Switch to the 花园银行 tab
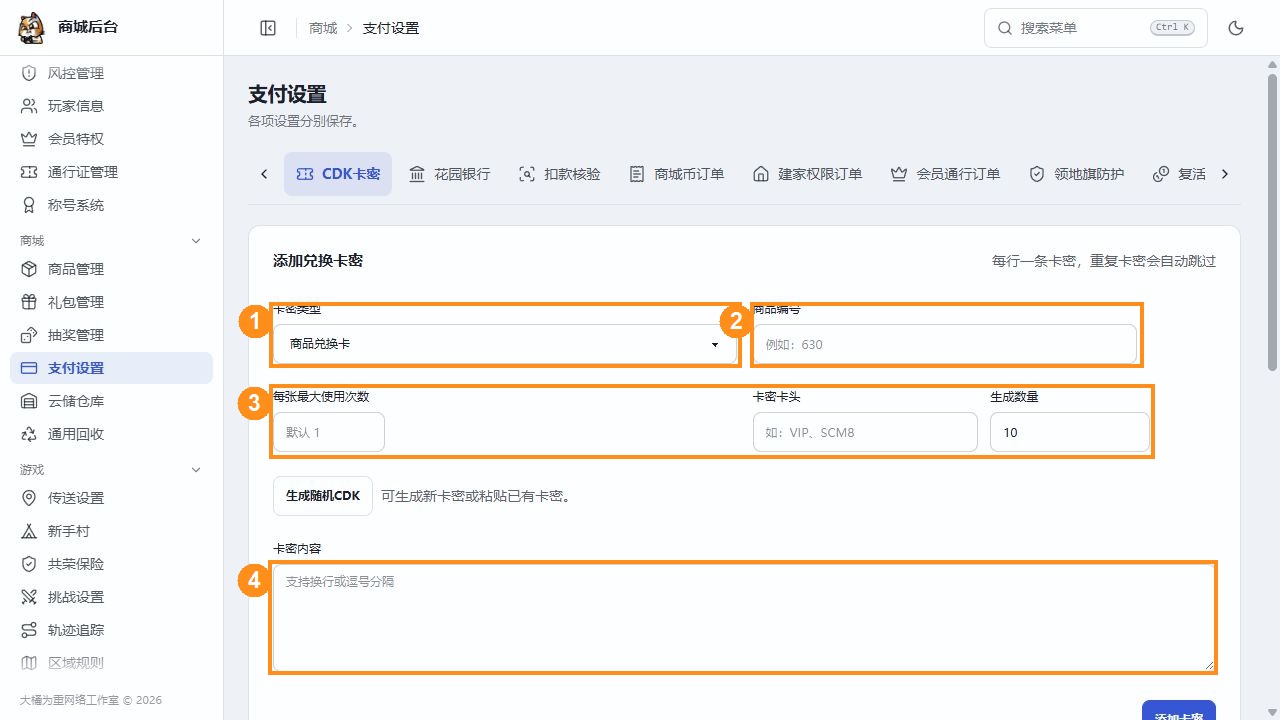This screenshot has height=720, width=1280. tap(449, 174)
